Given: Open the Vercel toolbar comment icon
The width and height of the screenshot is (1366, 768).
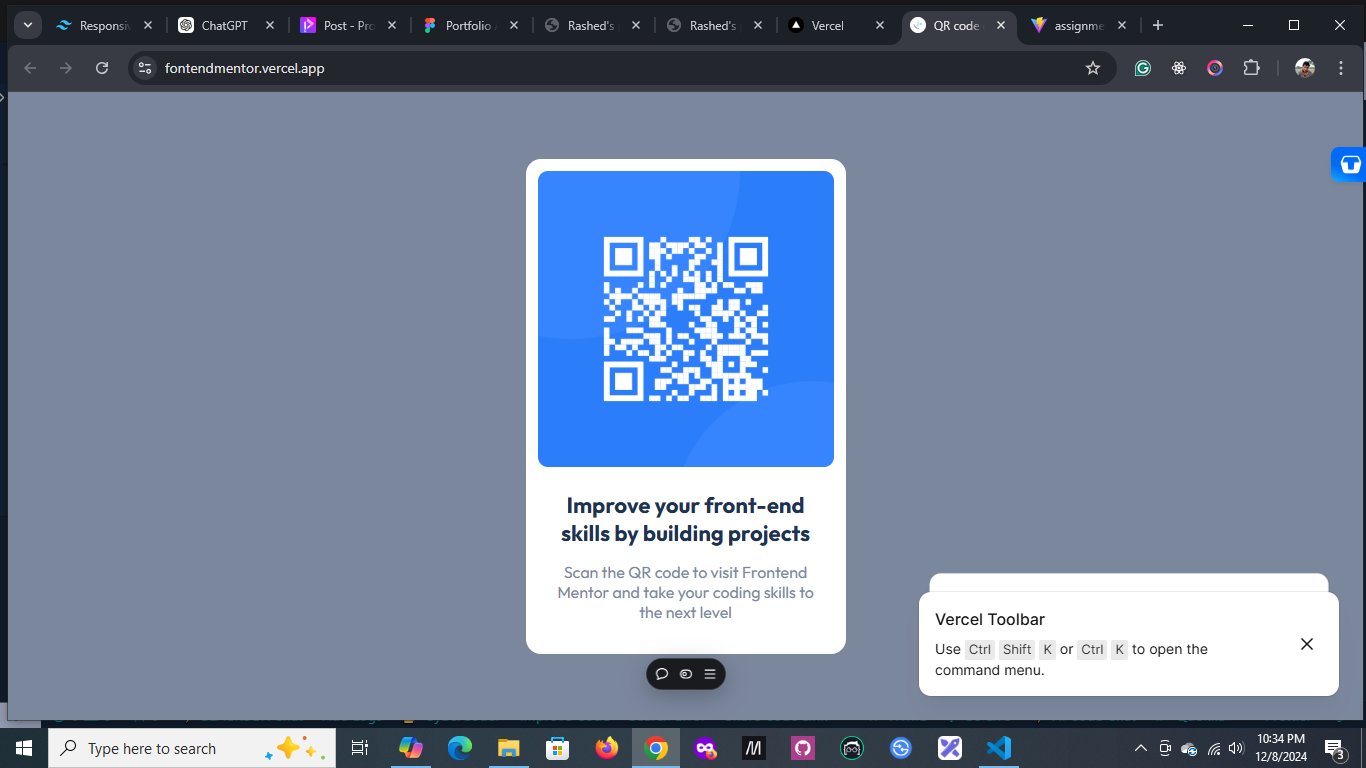Looking at the screenshot, I should coord(662,674).
